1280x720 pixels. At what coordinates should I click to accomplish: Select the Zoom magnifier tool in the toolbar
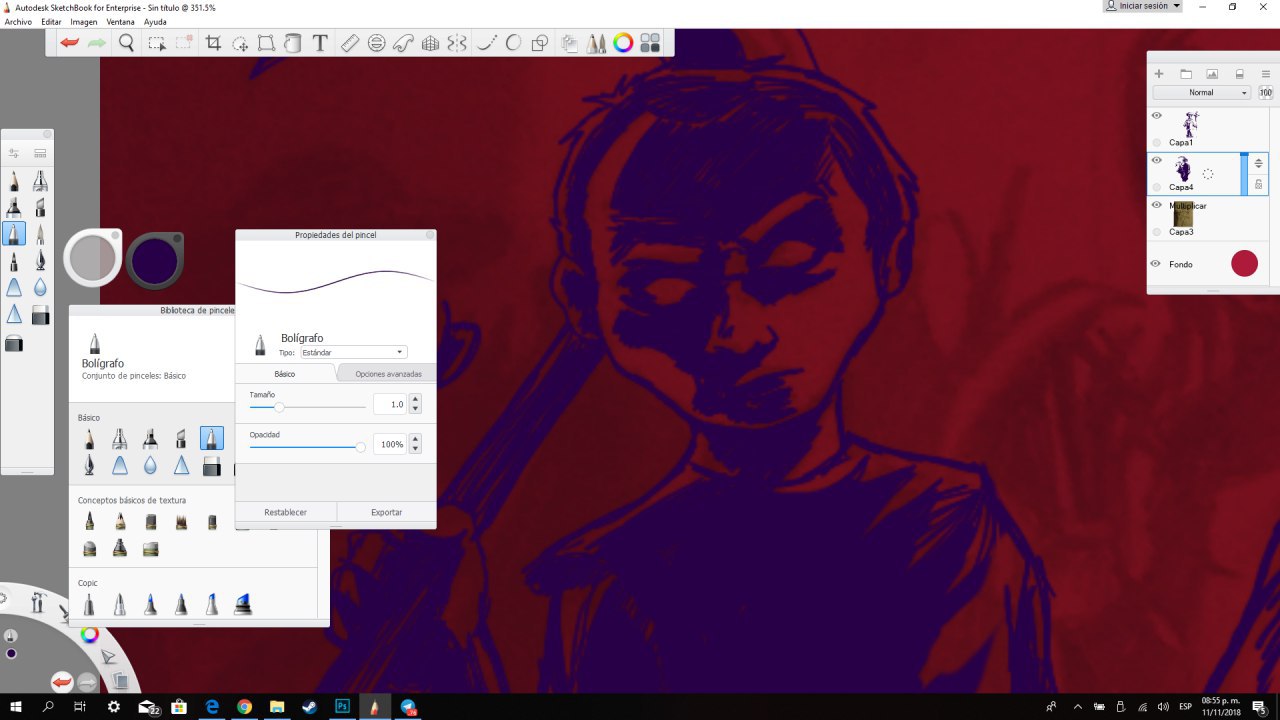coord(127,43)
